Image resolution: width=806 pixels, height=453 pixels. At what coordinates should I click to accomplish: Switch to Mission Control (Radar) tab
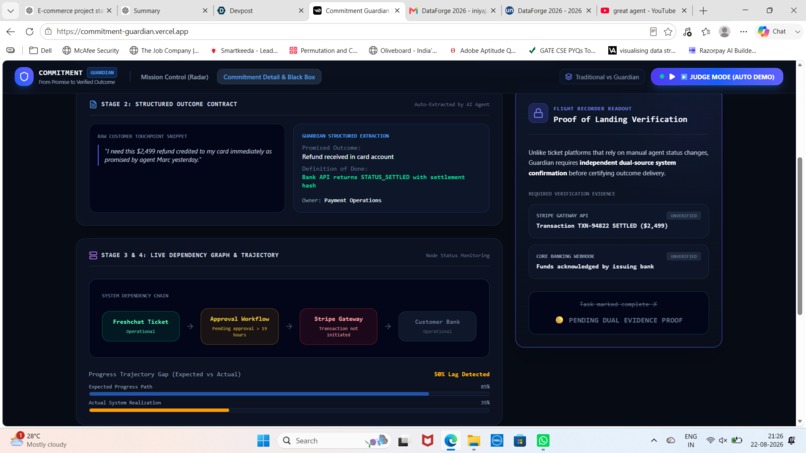174,77
